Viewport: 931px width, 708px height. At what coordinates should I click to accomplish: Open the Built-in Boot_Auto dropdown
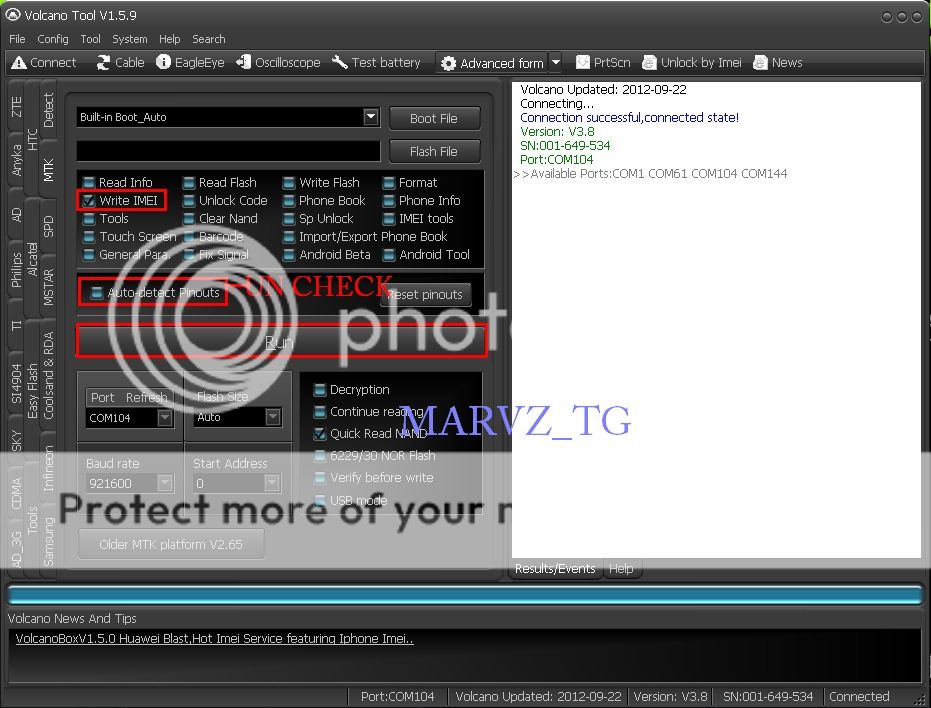click(x=371, y=116)
